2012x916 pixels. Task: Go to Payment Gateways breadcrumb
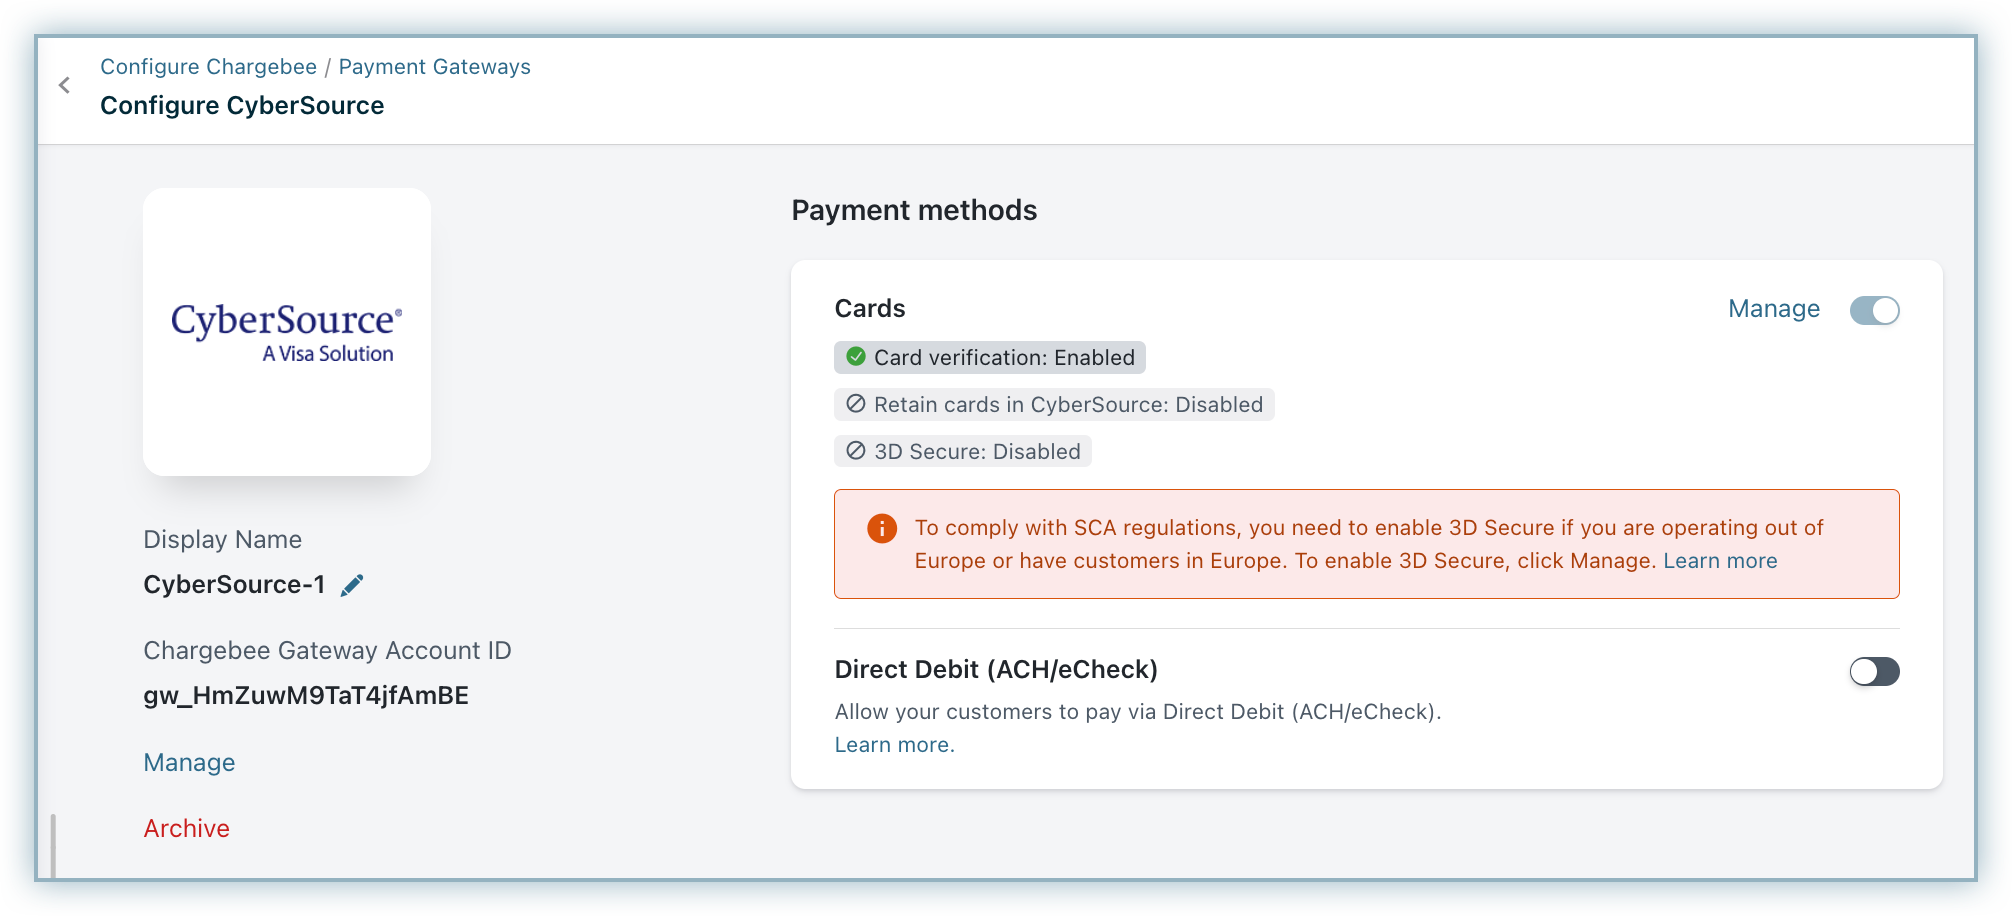coord(434,67)
